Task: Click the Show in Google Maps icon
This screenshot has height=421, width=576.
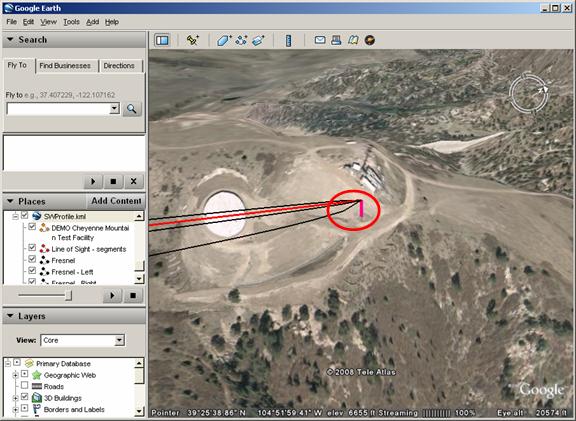Action: [x=353, y=40]
